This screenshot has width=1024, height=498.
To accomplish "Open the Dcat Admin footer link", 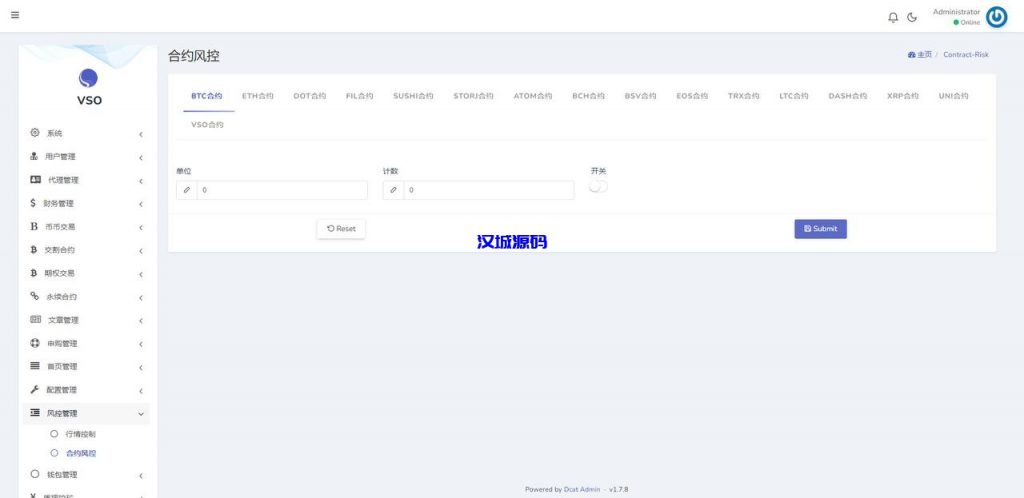I will click(x=582, y=489).
